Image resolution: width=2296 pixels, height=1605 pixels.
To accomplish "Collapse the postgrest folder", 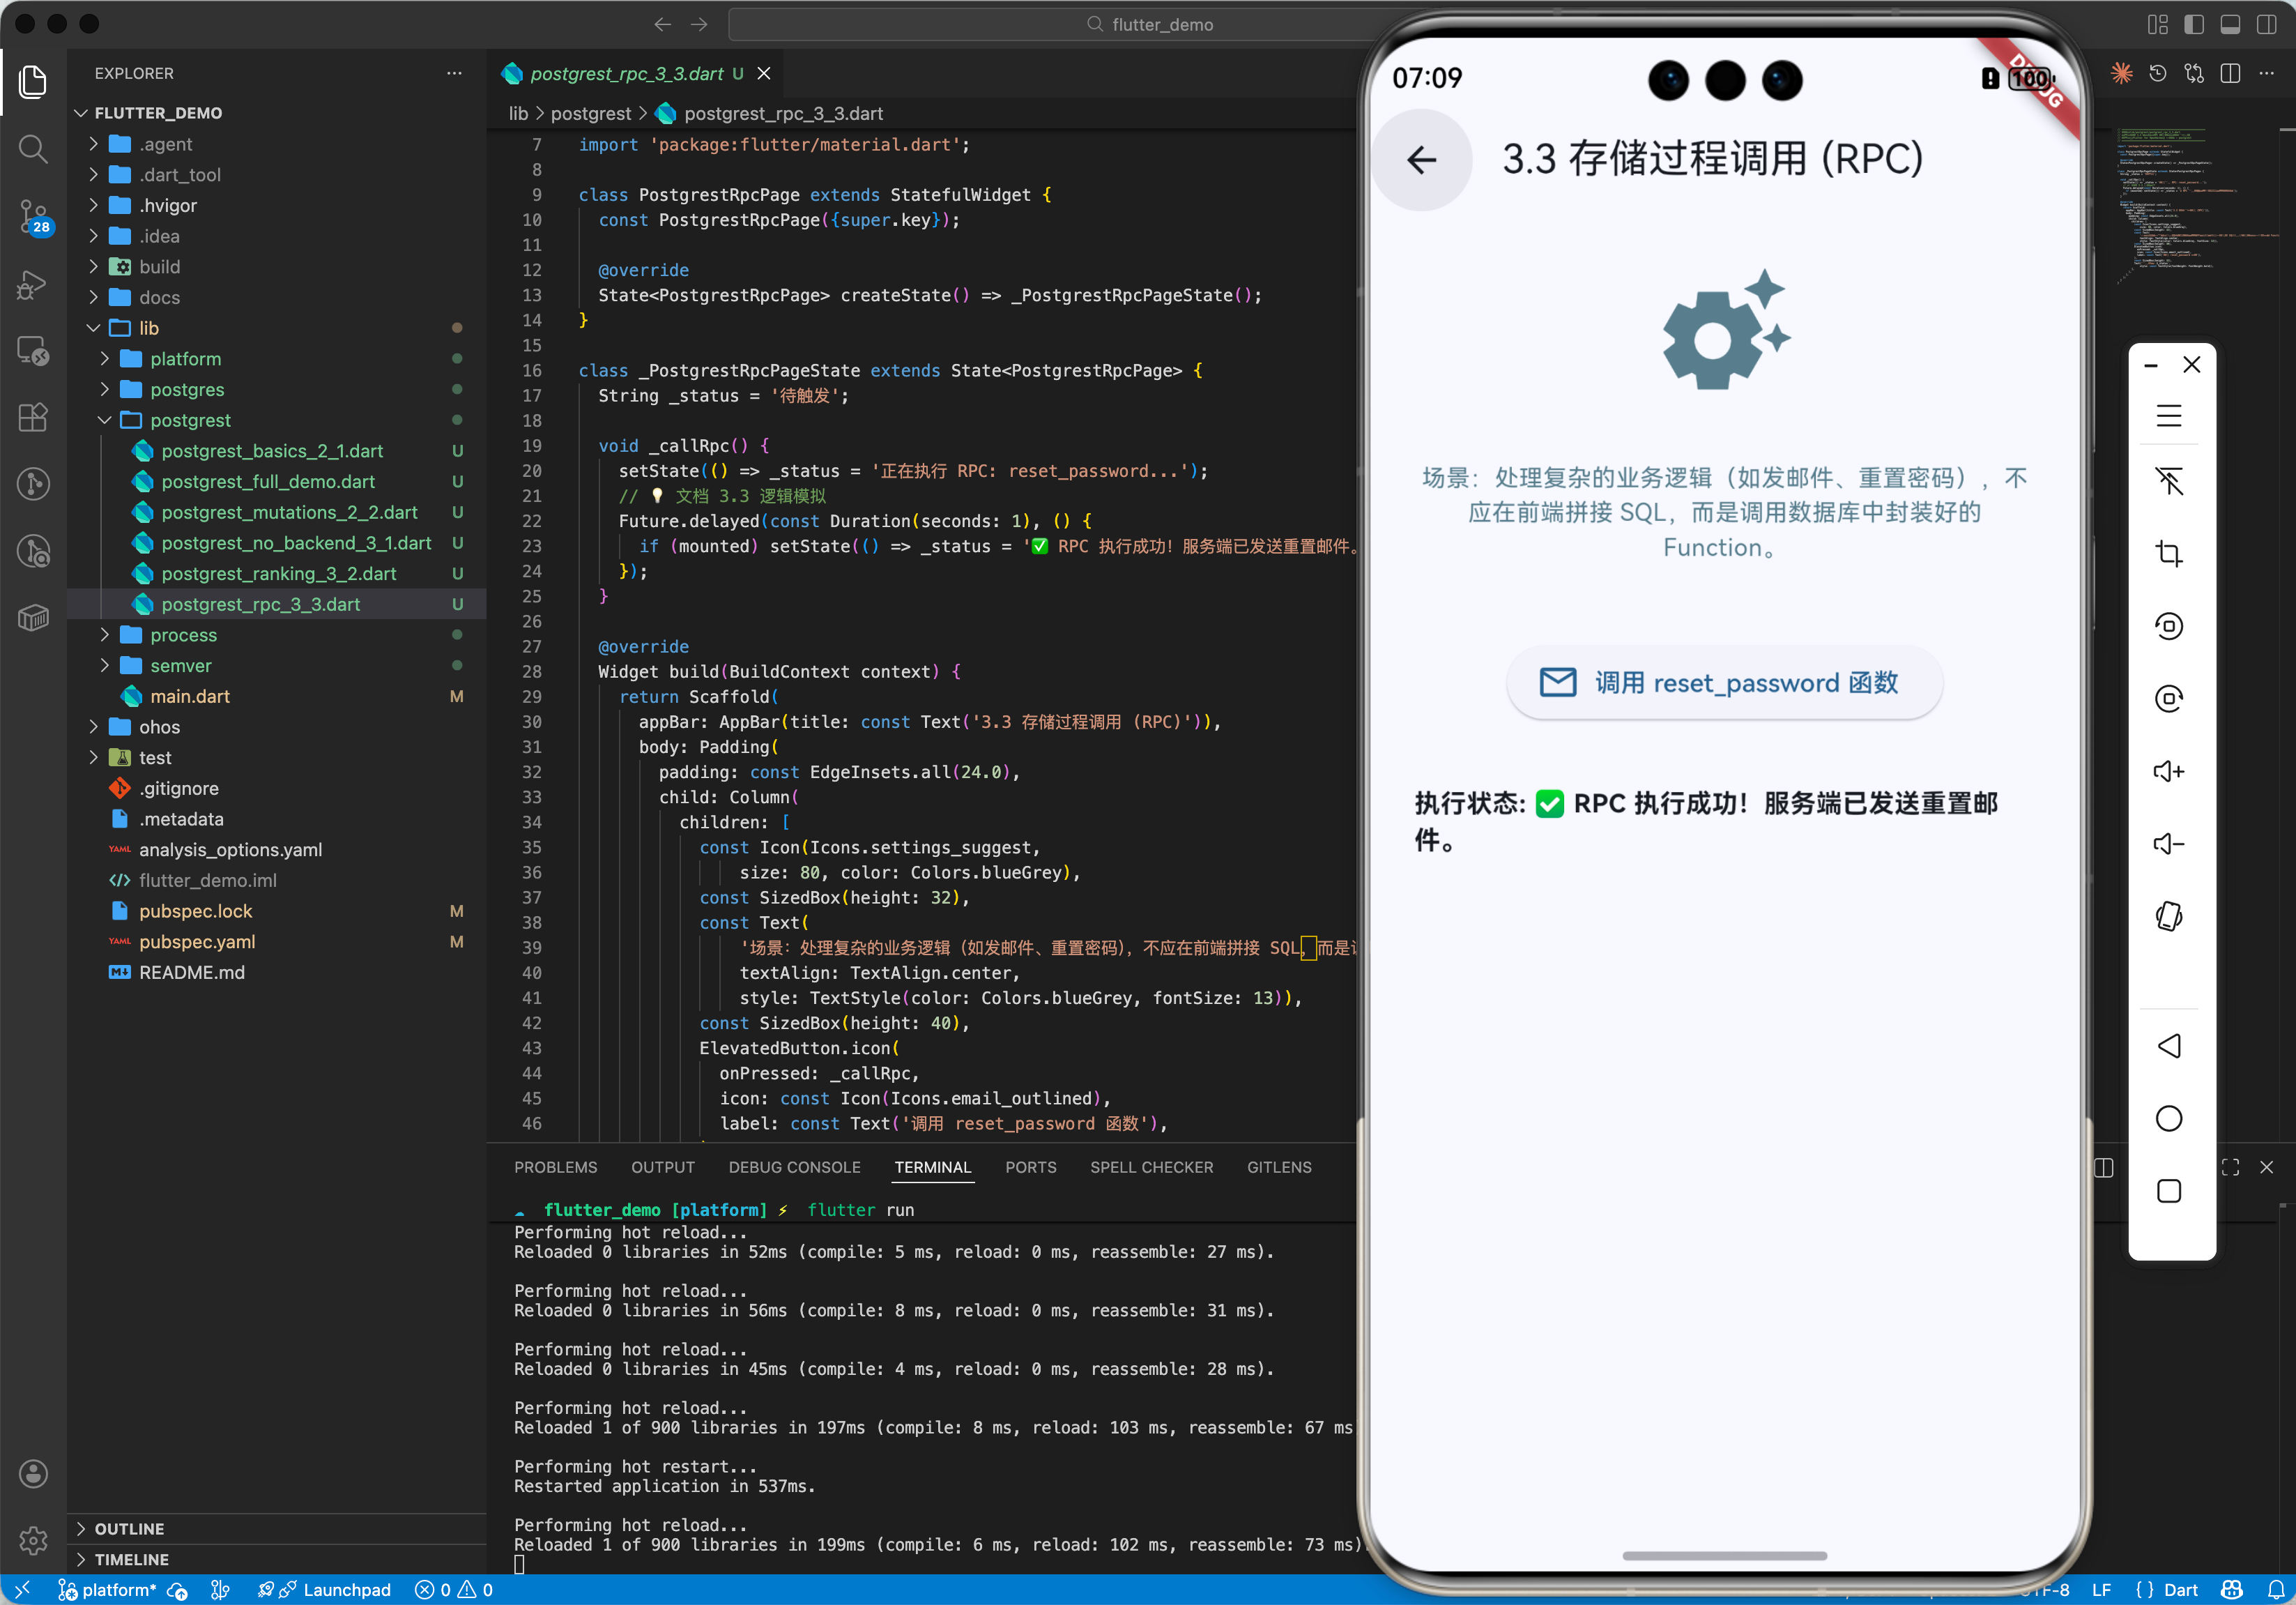I will pos(190,420).
